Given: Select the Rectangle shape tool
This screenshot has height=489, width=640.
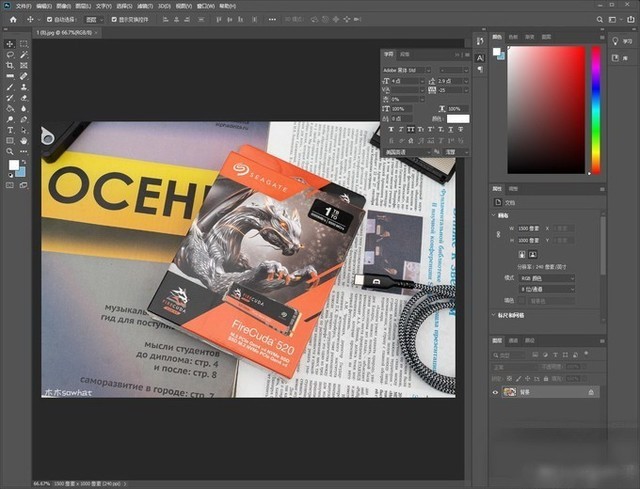Looking at the screenshot, I should point(10,141).
